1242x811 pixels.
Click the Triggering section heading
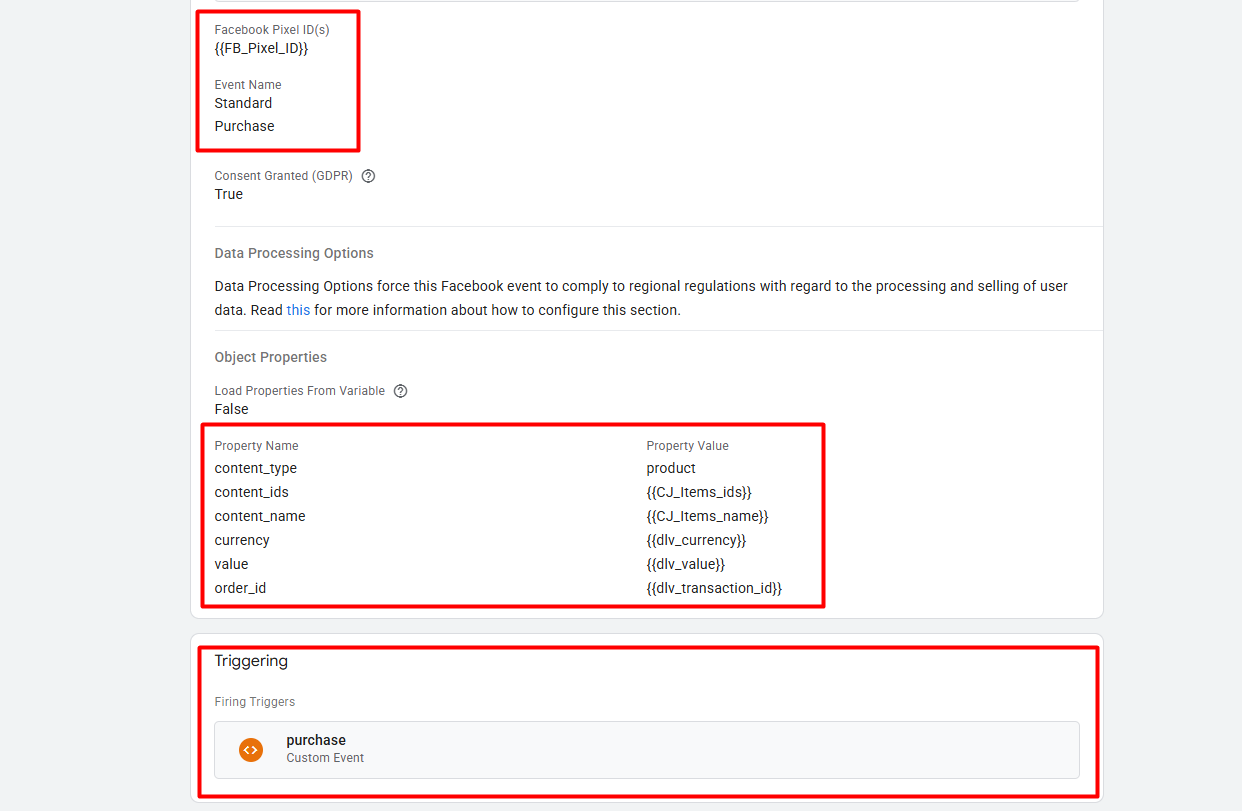[x=251, y=661]
